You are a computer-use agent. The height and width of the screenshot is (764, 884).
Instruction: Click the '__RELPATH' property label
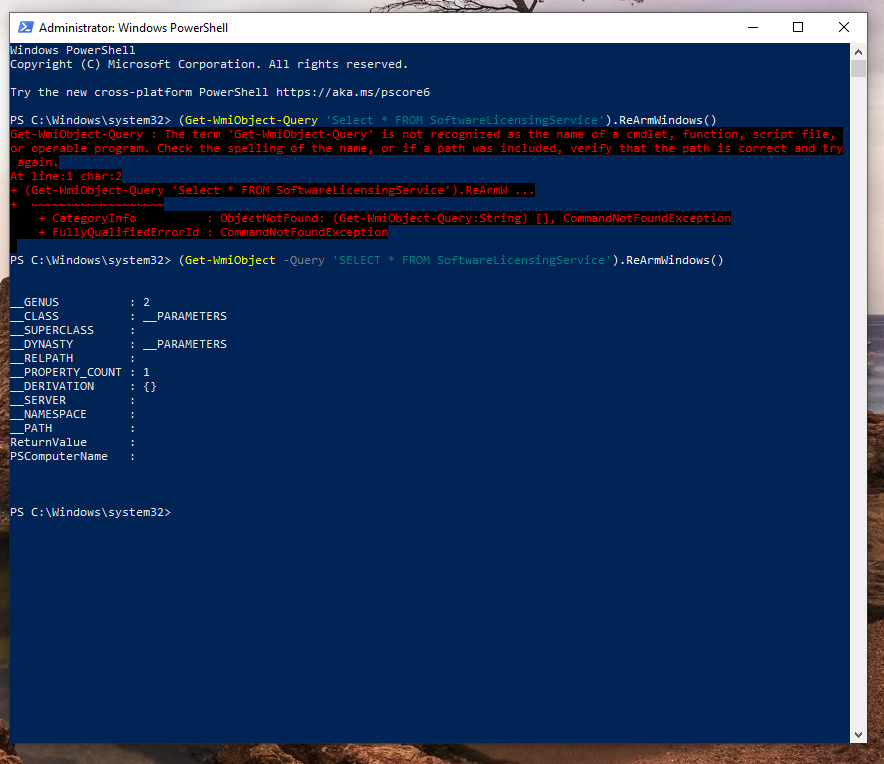(x=42, y=358)
